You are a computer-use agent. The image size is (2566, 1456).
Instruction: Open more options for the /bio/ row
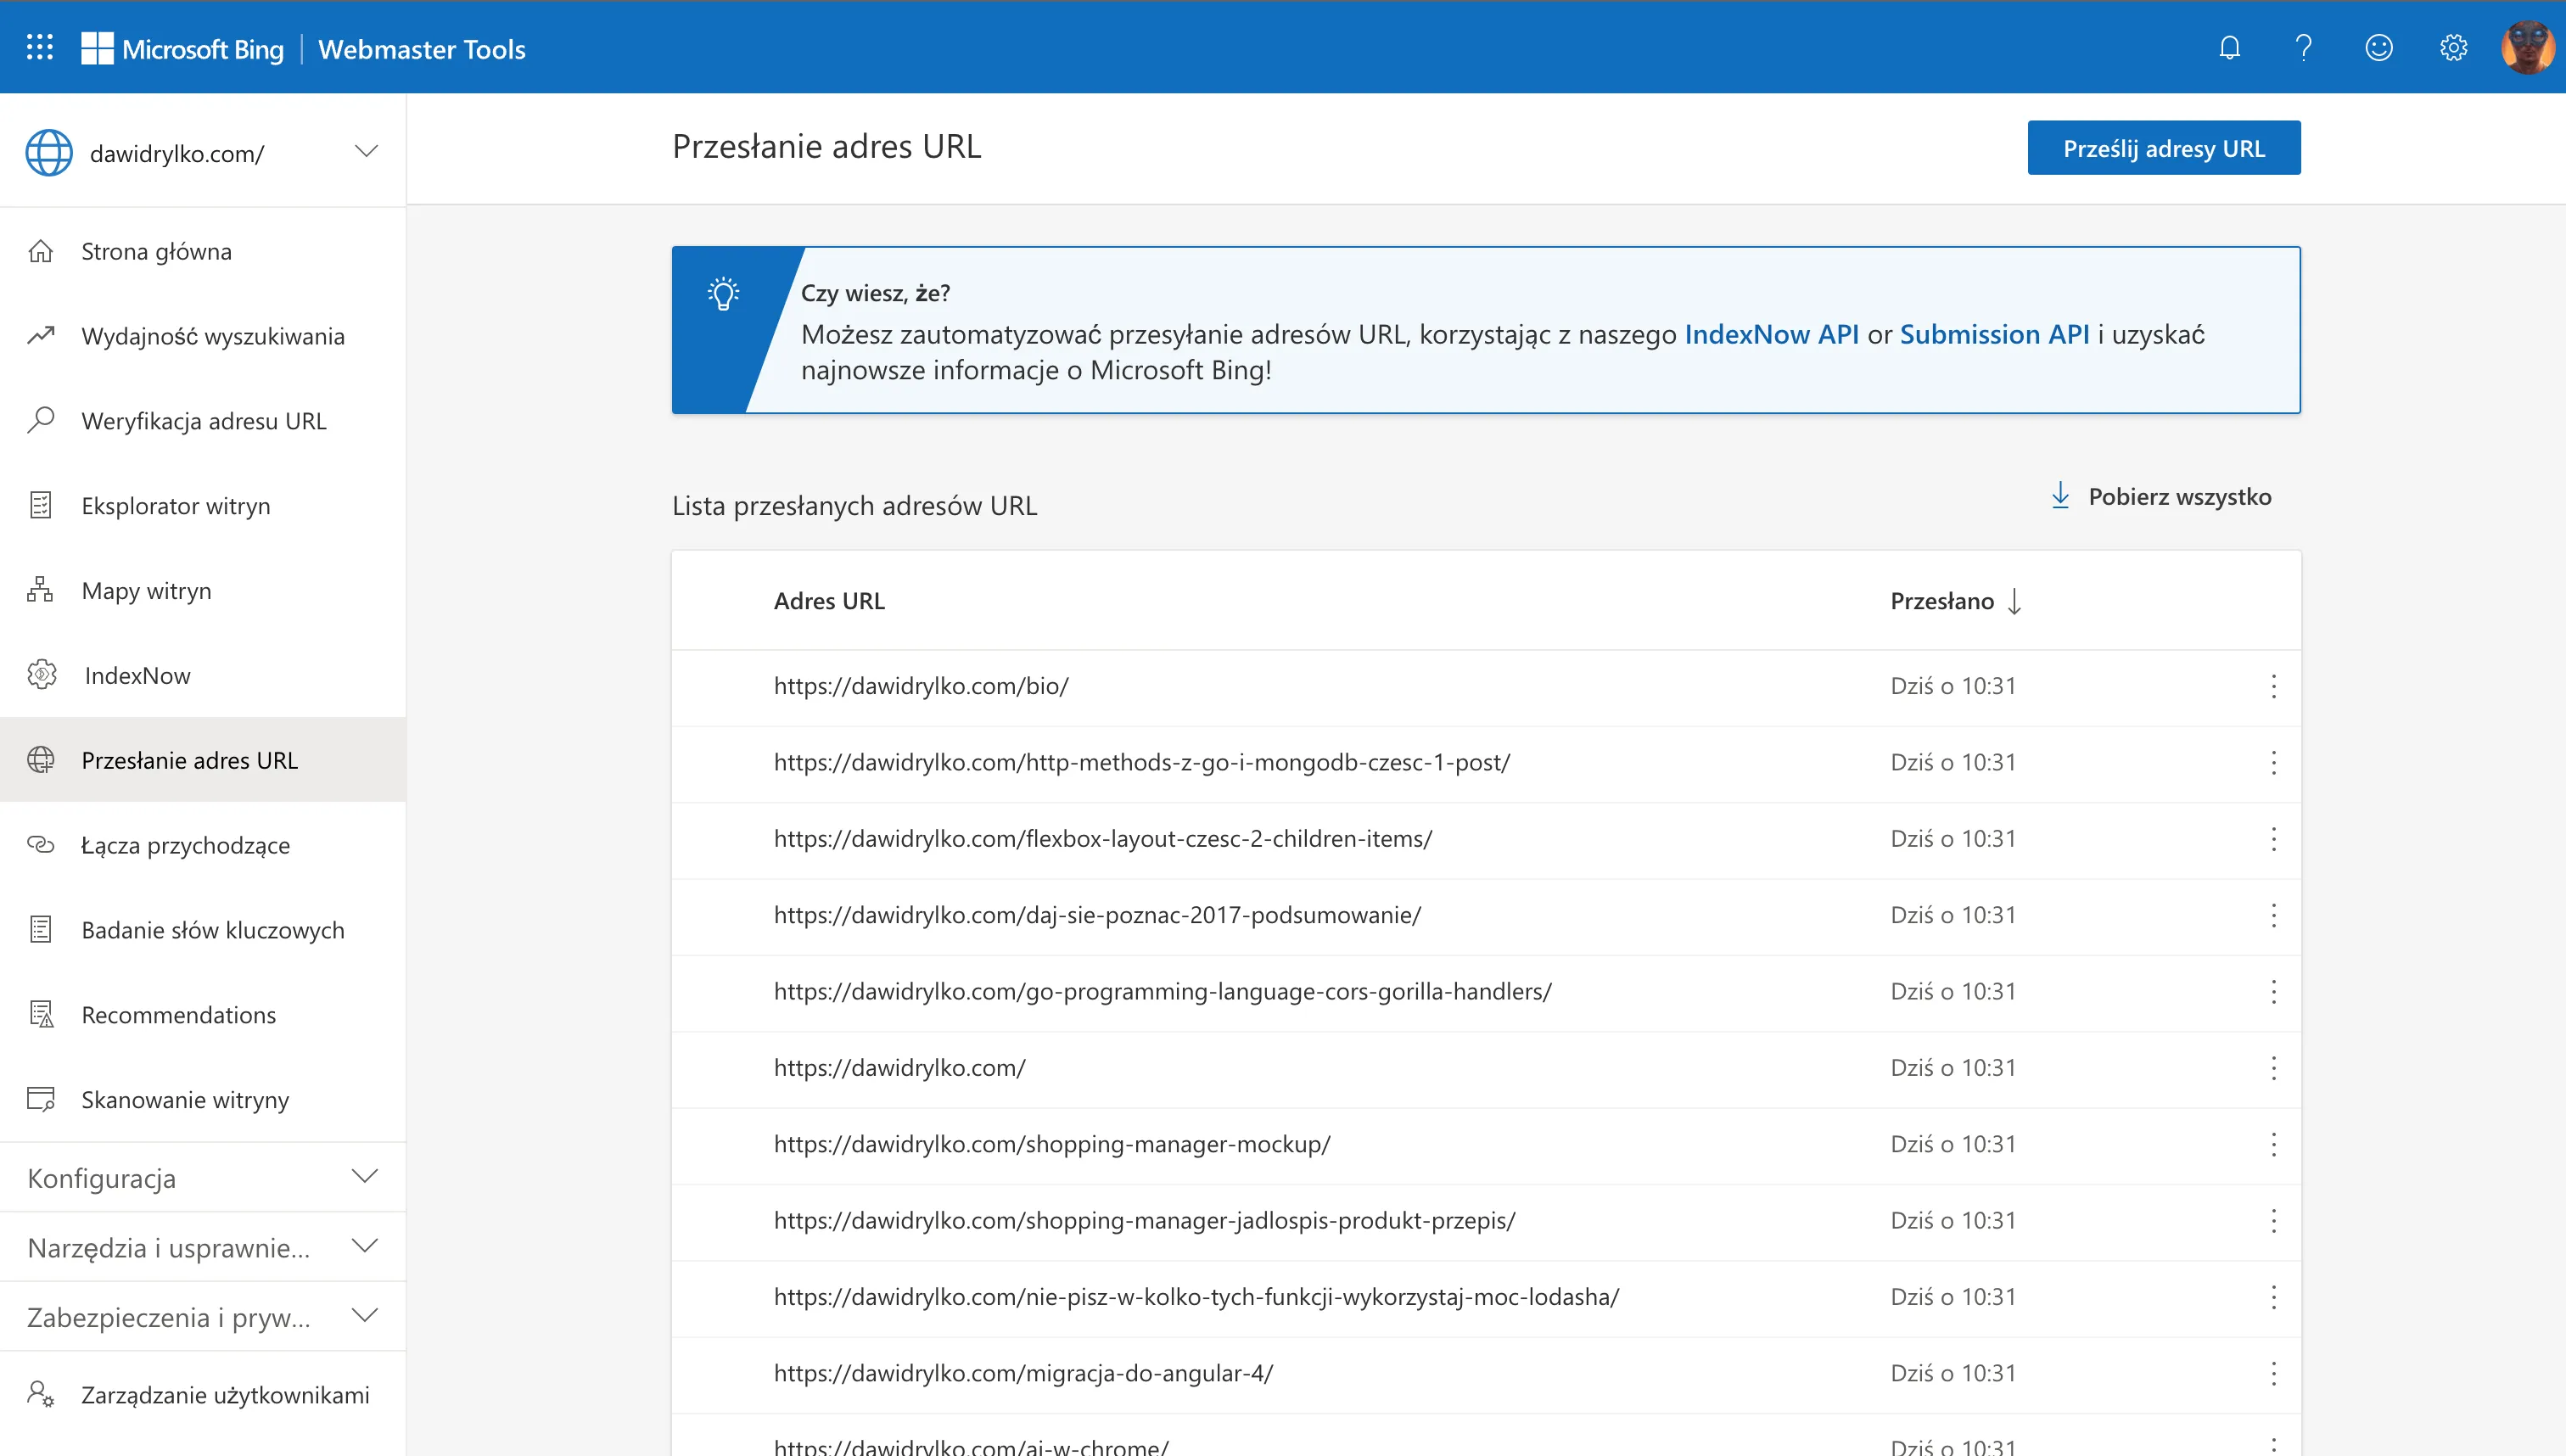click(x=2274, y=686)
